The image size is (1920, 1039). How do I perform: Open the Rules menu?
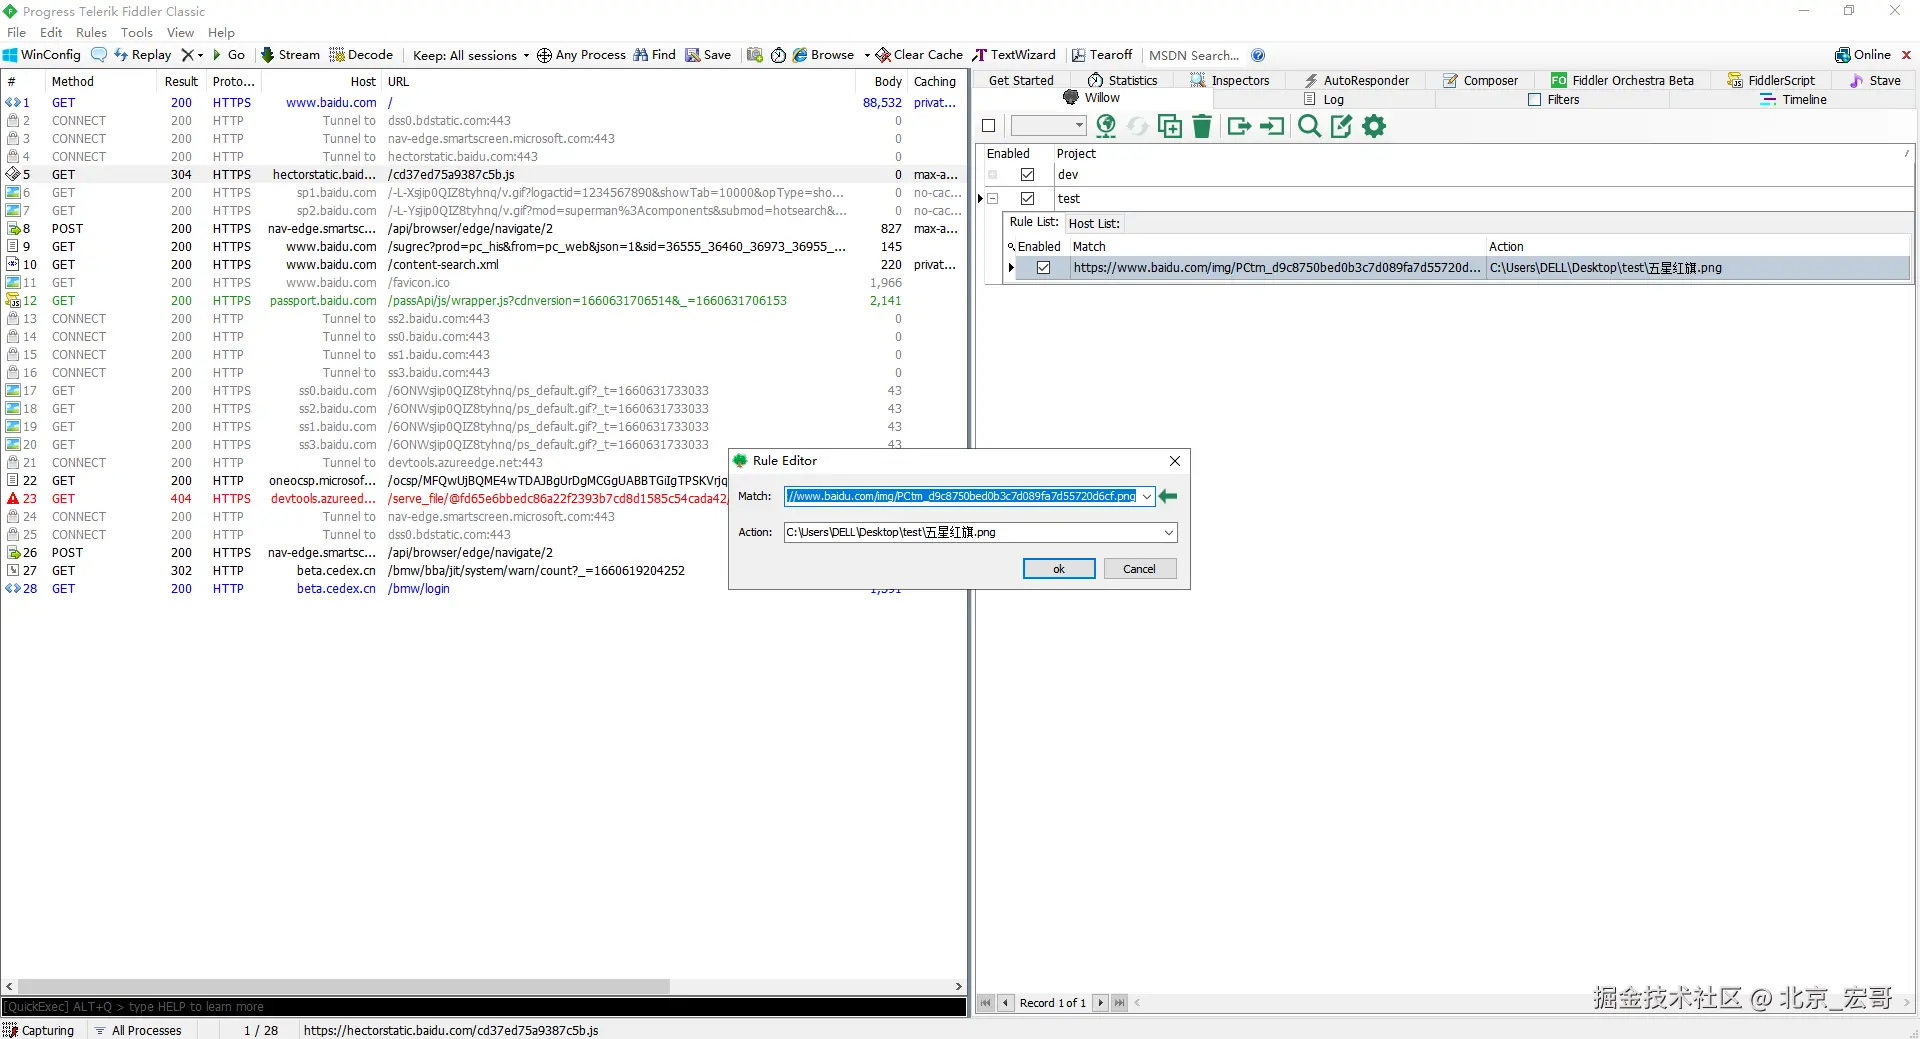[x=91, y=32]
